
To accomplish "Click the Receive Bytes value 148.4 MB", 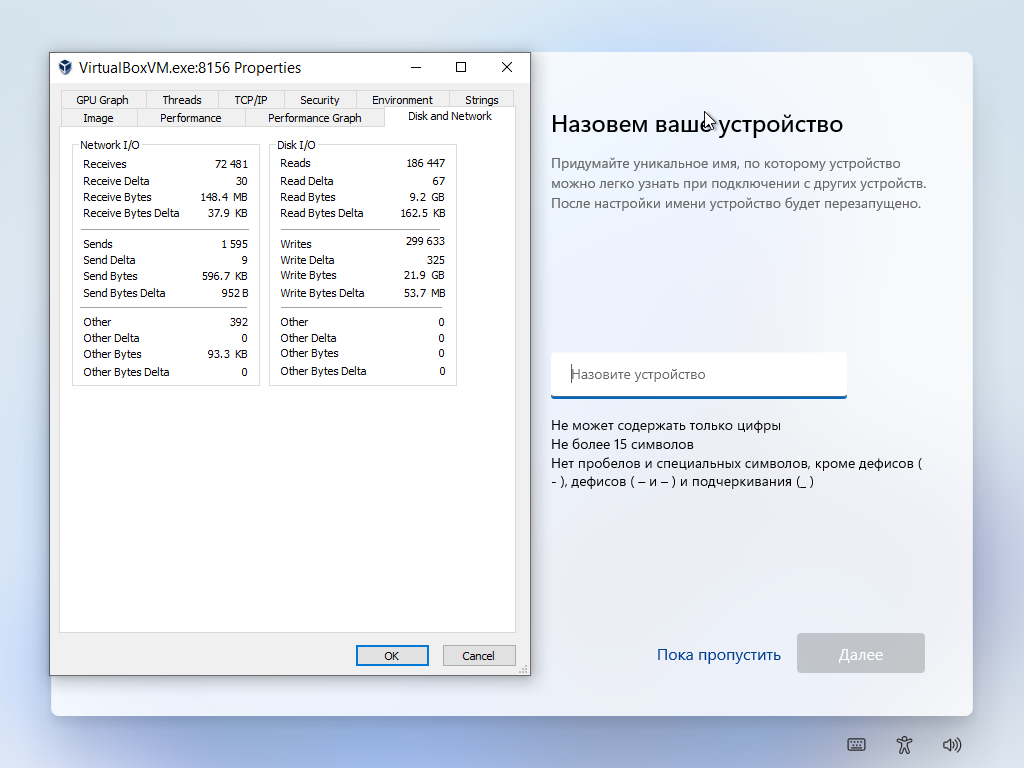I will [x=224, y=197].
